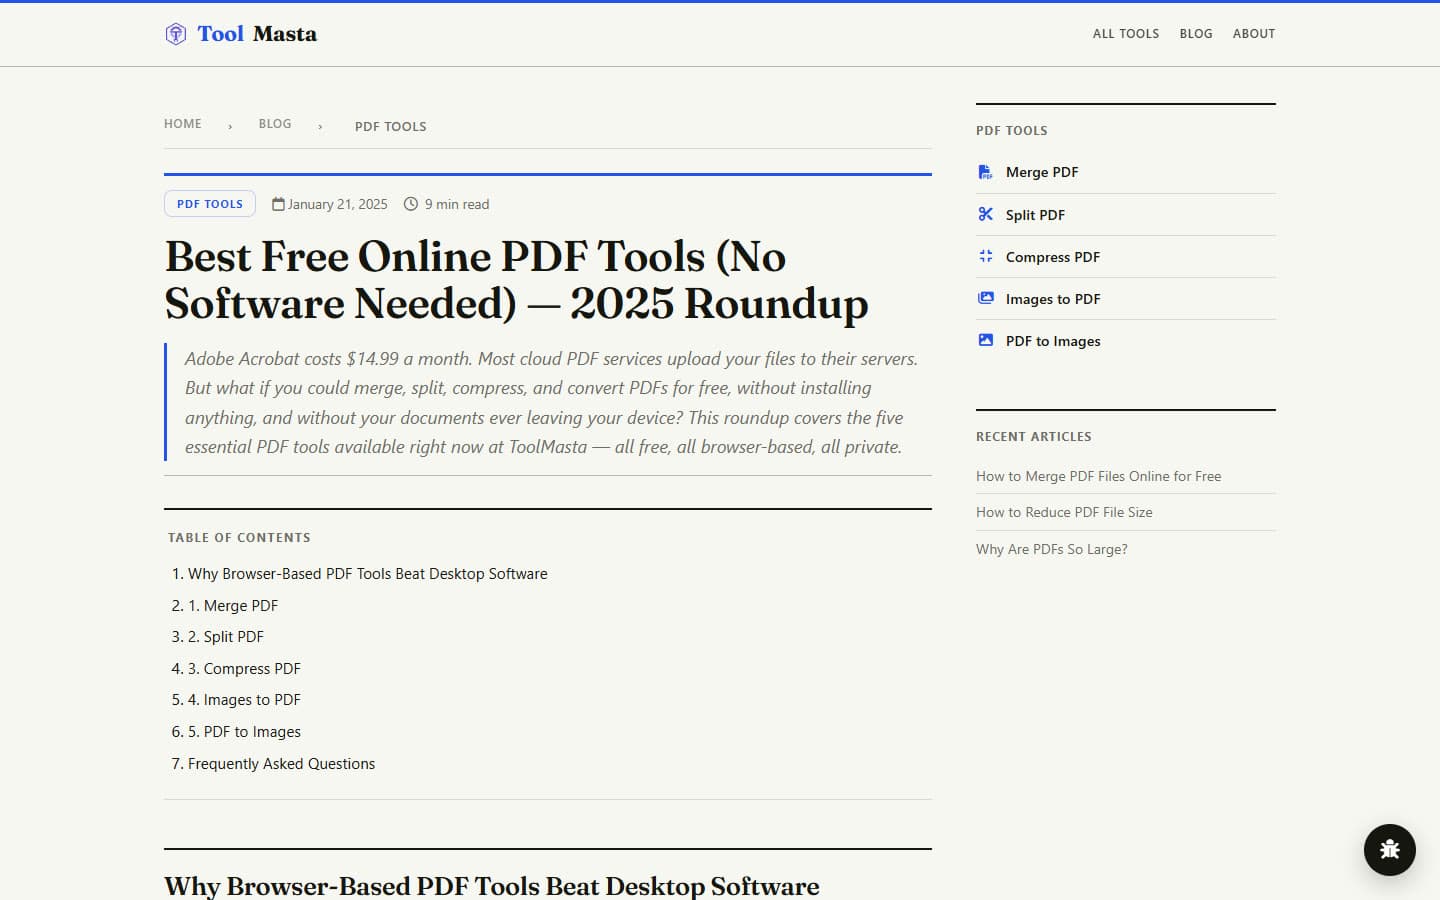This screenshot has height=900, width=1440.
Task: Go to BLOG breadcrumb link
Action: [275, 124]
